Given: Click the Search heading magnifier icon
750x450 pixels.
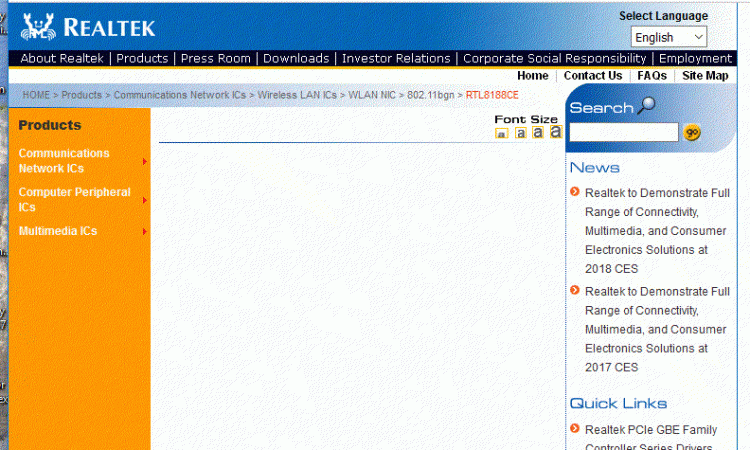Looking at the screenshot, I should 647,105.
